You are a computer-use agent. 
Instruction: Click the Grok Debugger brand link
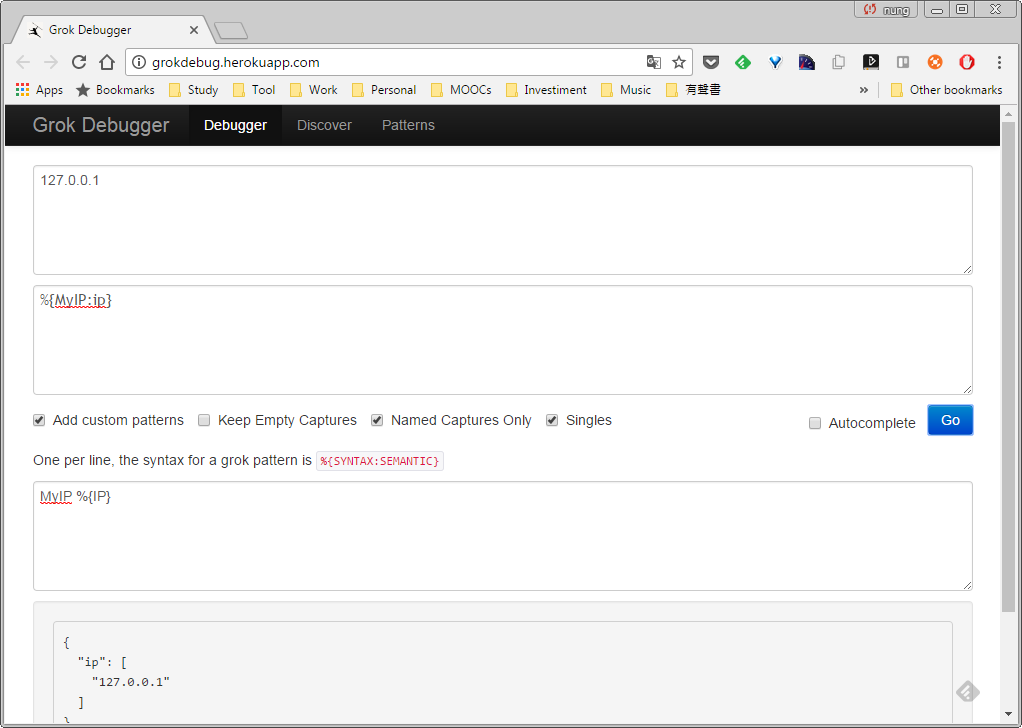pyautogui.click(x=101, y=125)
